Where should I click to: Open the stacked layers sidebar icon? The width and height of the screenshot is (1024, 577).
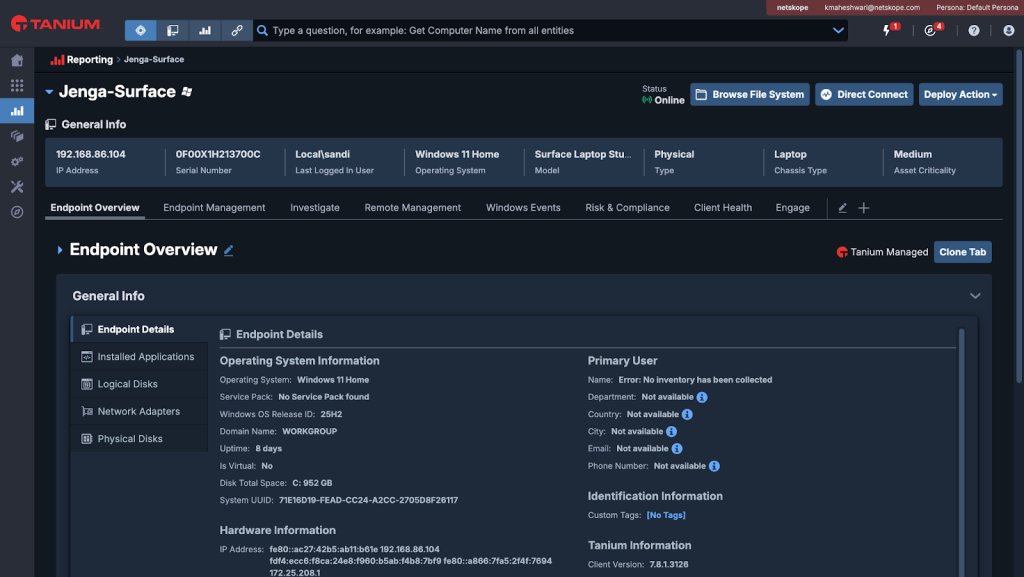17,136
